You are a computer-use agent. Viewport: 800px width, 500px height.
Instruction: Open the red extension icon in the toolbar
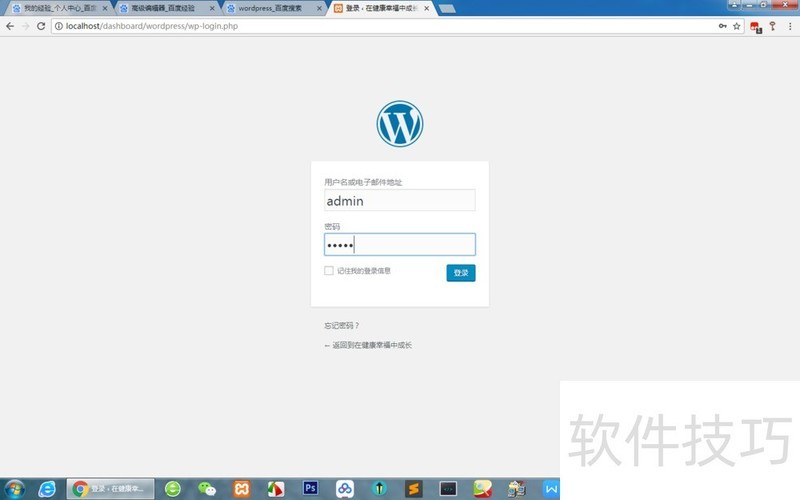pyautogui.click(x=756, y=27)
